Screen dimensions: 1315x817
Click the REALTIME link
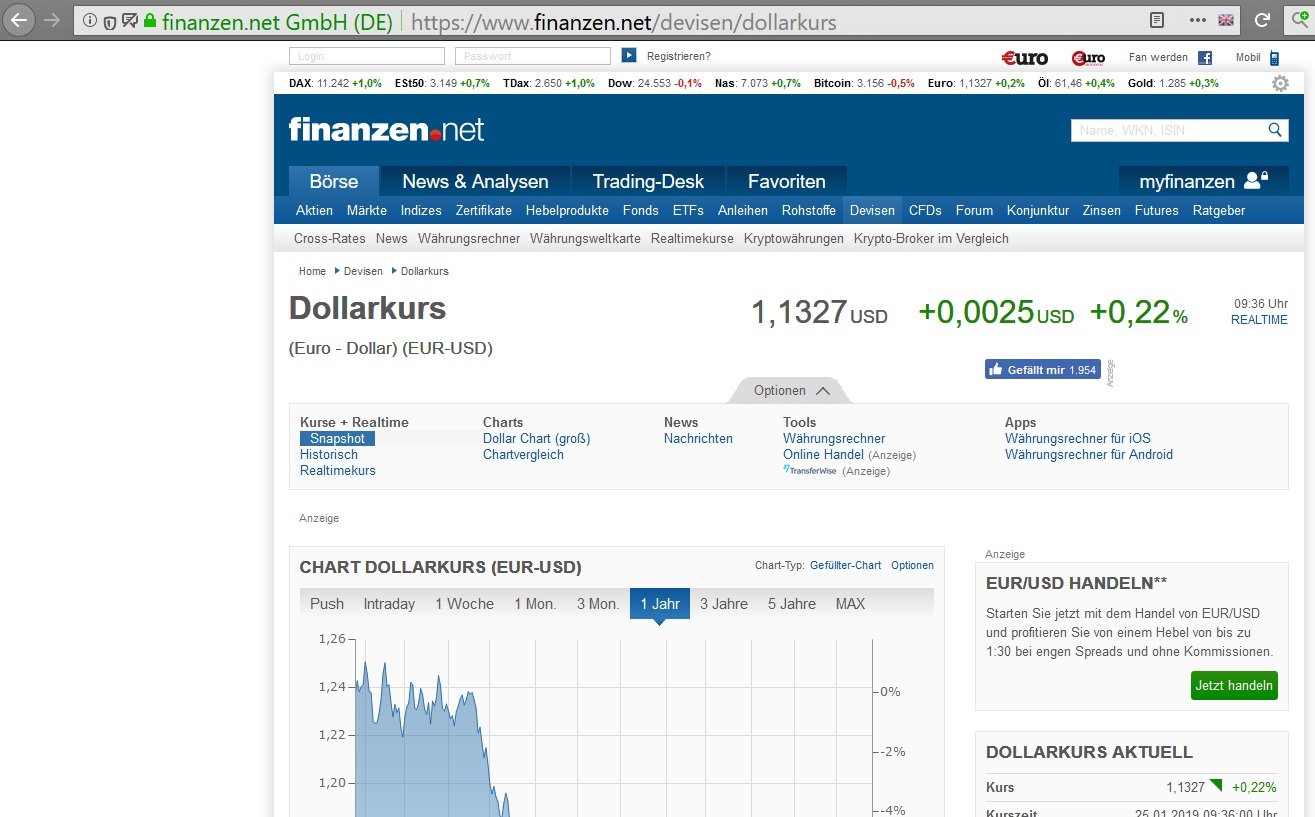point(1259,320)
